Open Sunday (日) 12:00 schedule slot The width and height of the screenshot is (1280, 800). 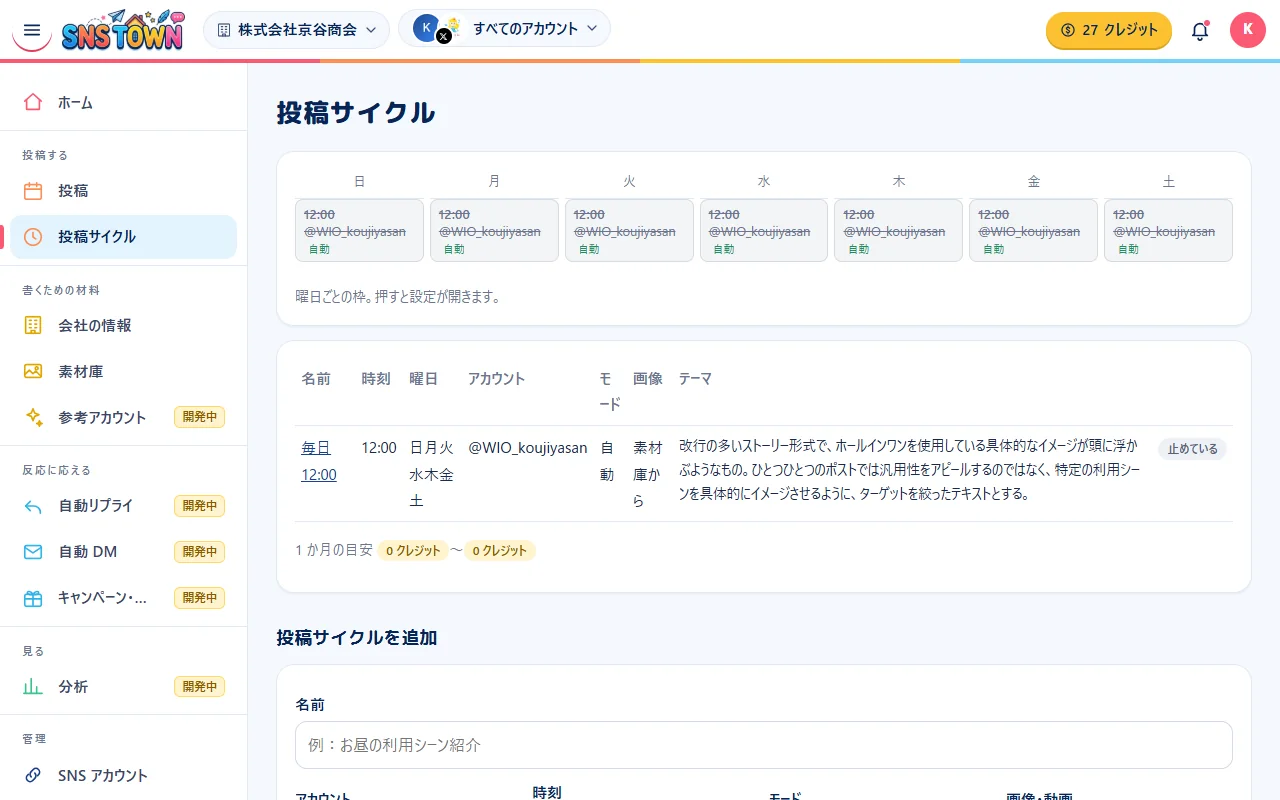pyautogui.click(x=360, y=230)
